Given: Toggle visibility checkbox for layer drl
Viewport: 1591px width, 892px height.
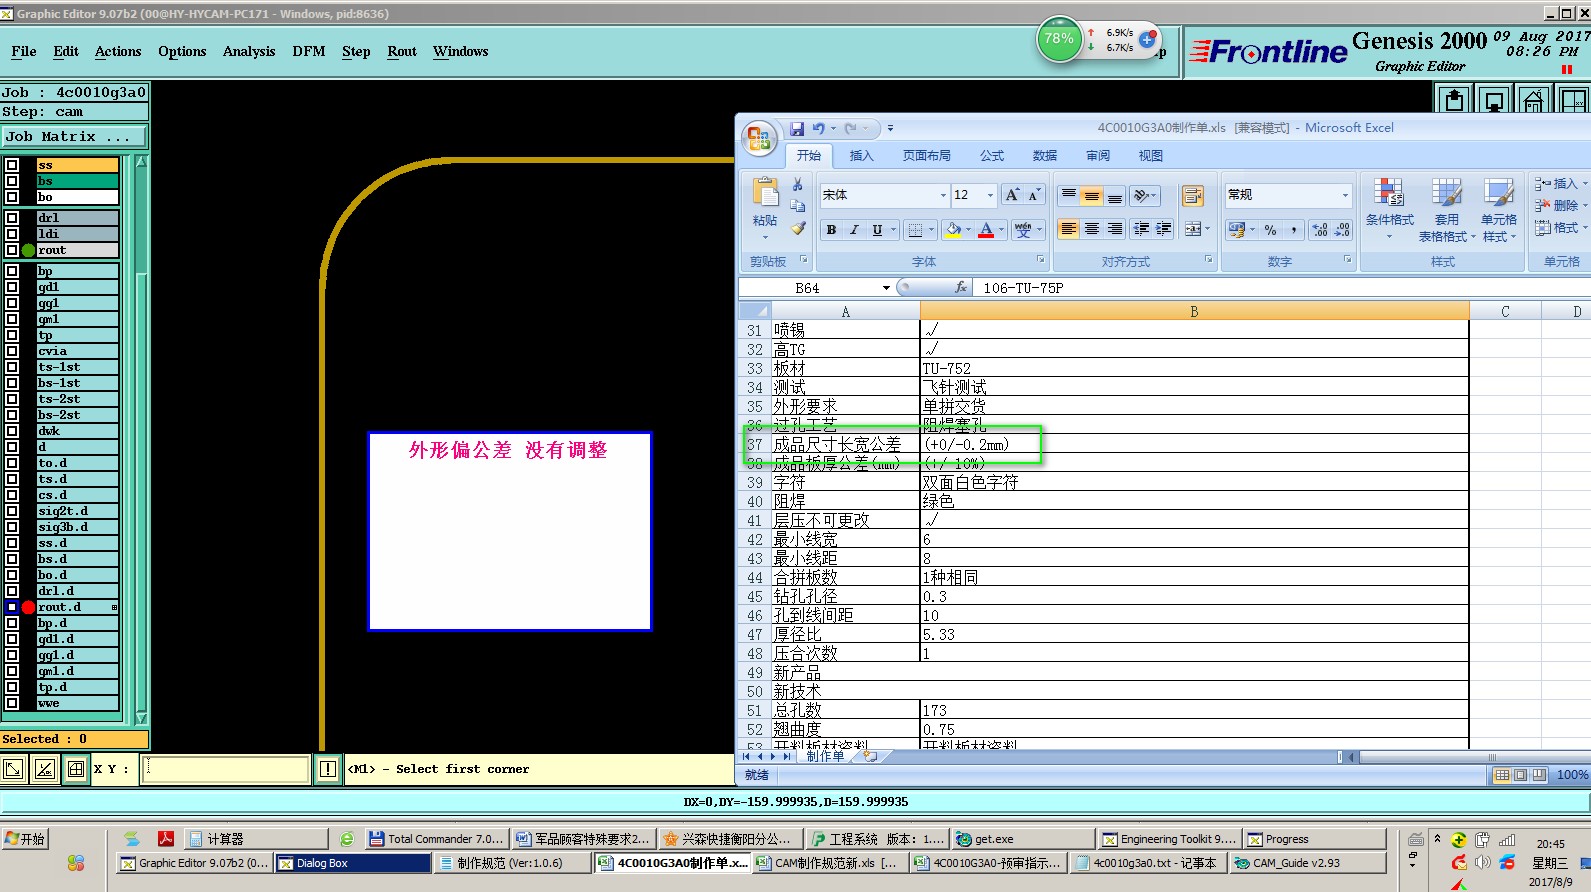Looking at the screenshot, I should click(x=12, y=218).
